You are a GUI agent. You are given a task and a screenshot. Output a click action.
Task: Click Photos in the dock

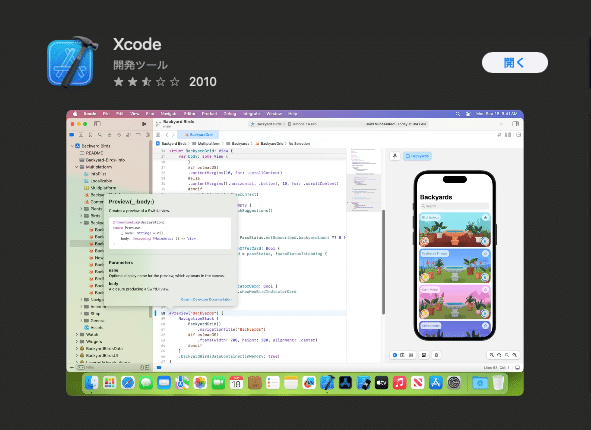click(200, 383)
